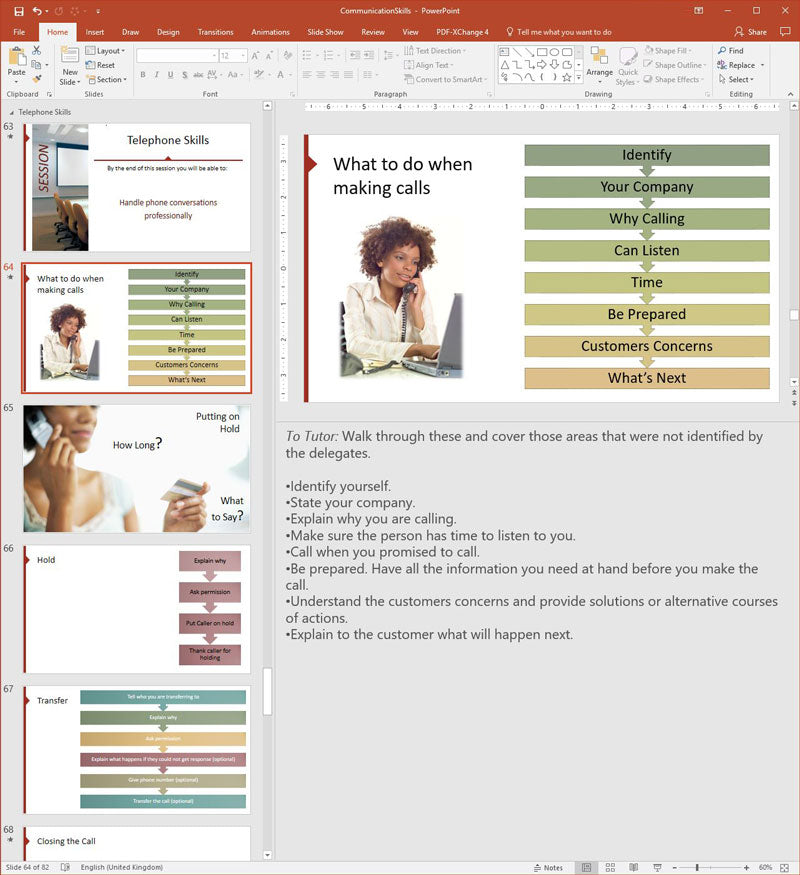800x875 pixels.
Task: Start the slide show from status bar
Action: (x=657, y=867)
